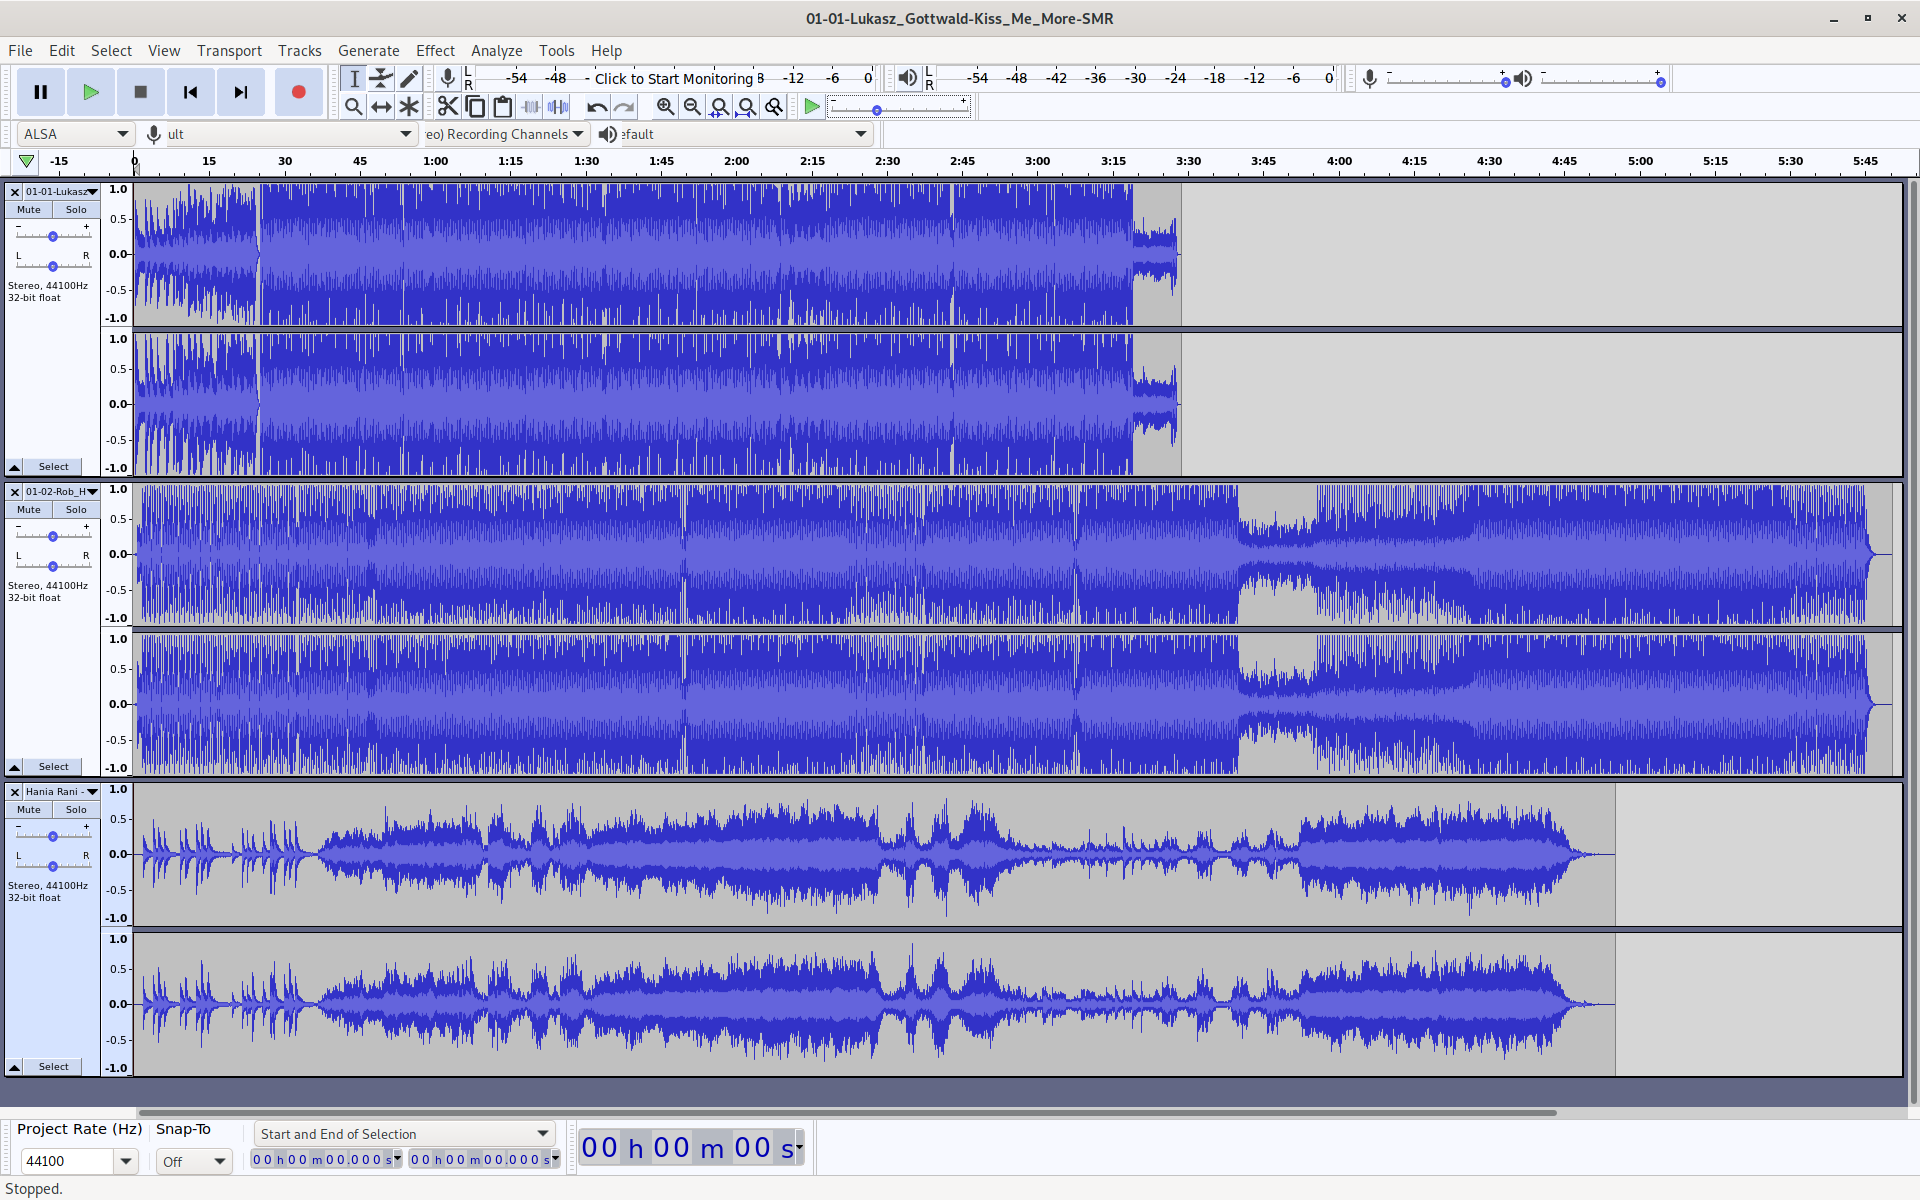Screen dimensions: 1920x1200
Task: Skip to Start of the project
Action: click(x=191, y=92)
